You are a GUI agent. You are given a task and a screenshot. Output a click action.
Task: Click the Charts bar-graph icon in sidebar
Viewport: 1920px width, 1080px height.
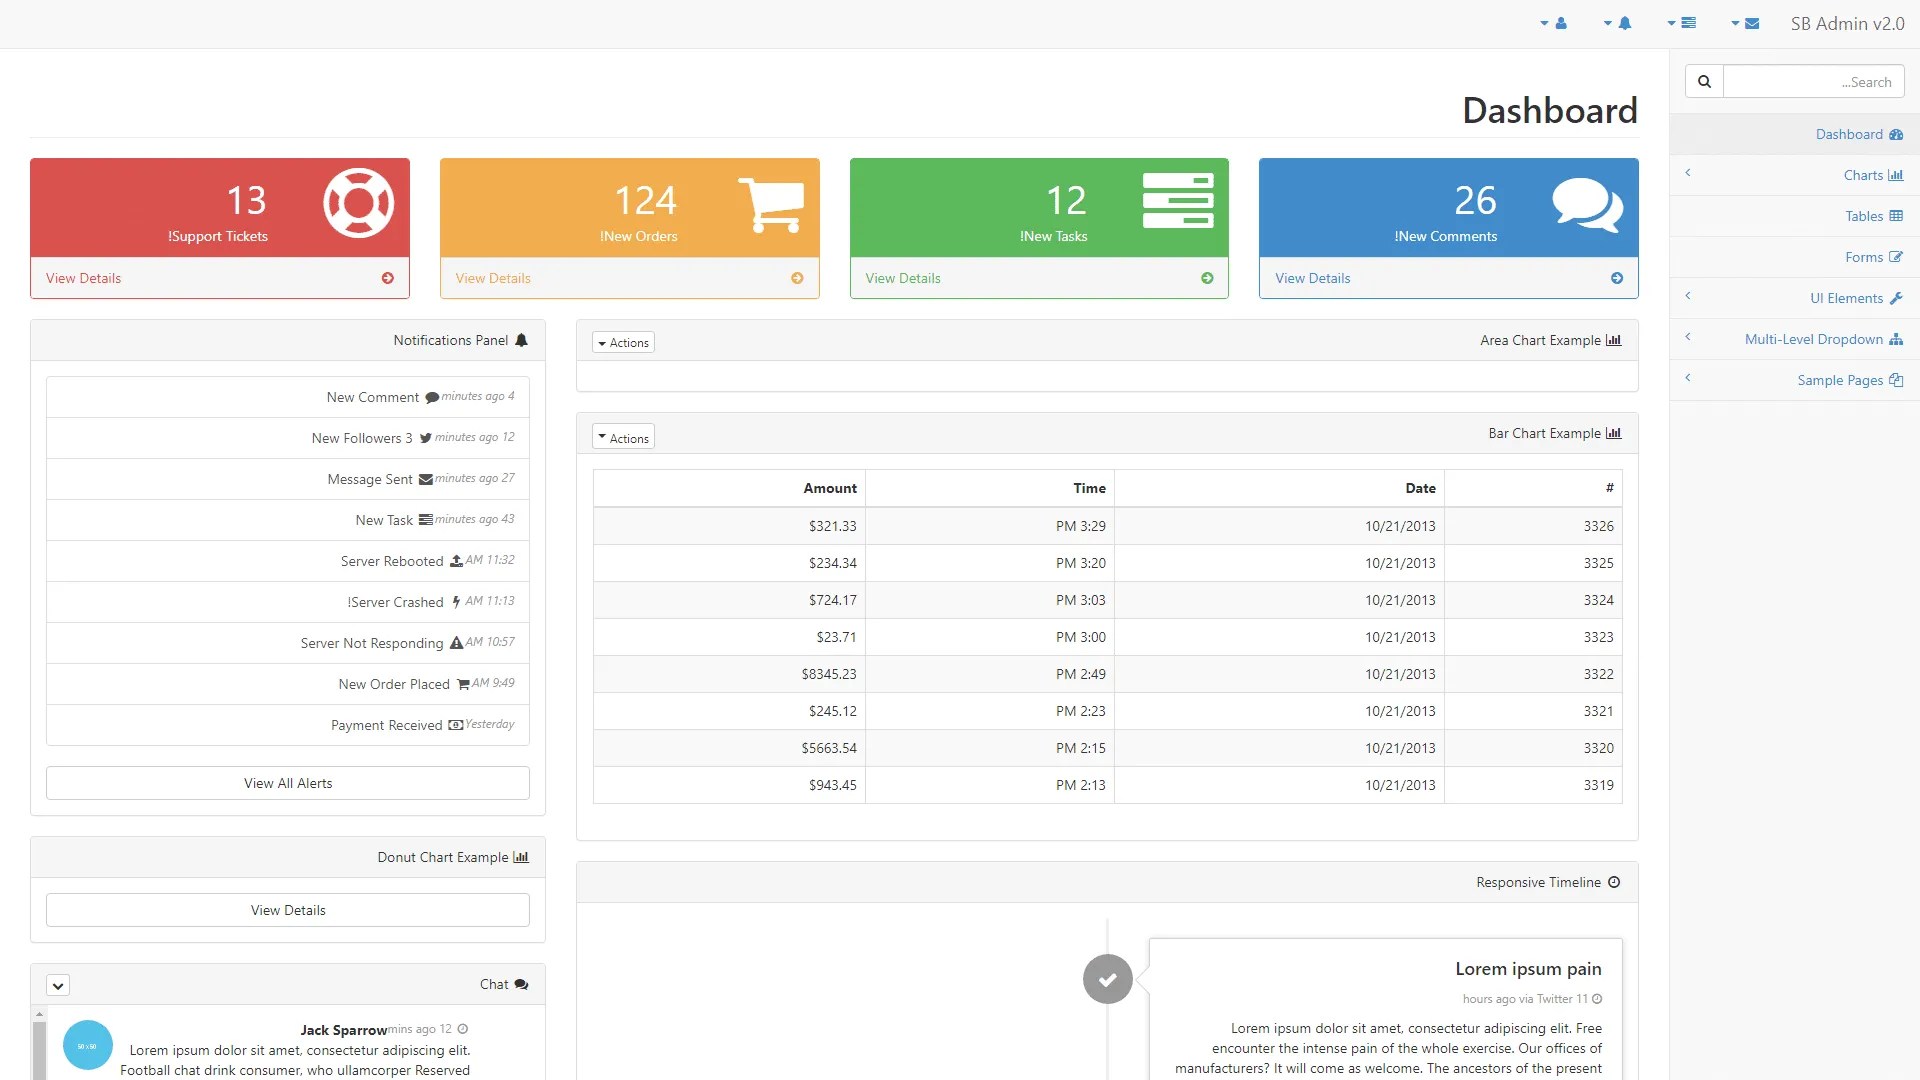click(1896, 175)
